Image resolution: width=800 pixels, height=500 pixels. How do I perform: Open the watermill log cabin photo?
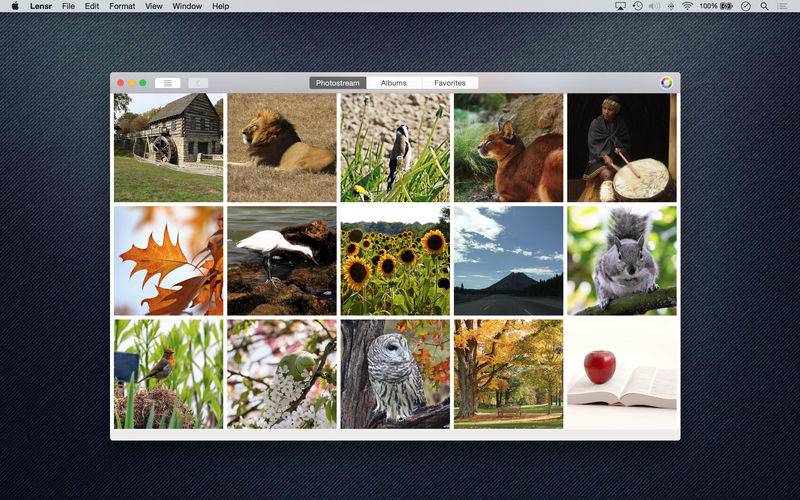tap(168, 147)
